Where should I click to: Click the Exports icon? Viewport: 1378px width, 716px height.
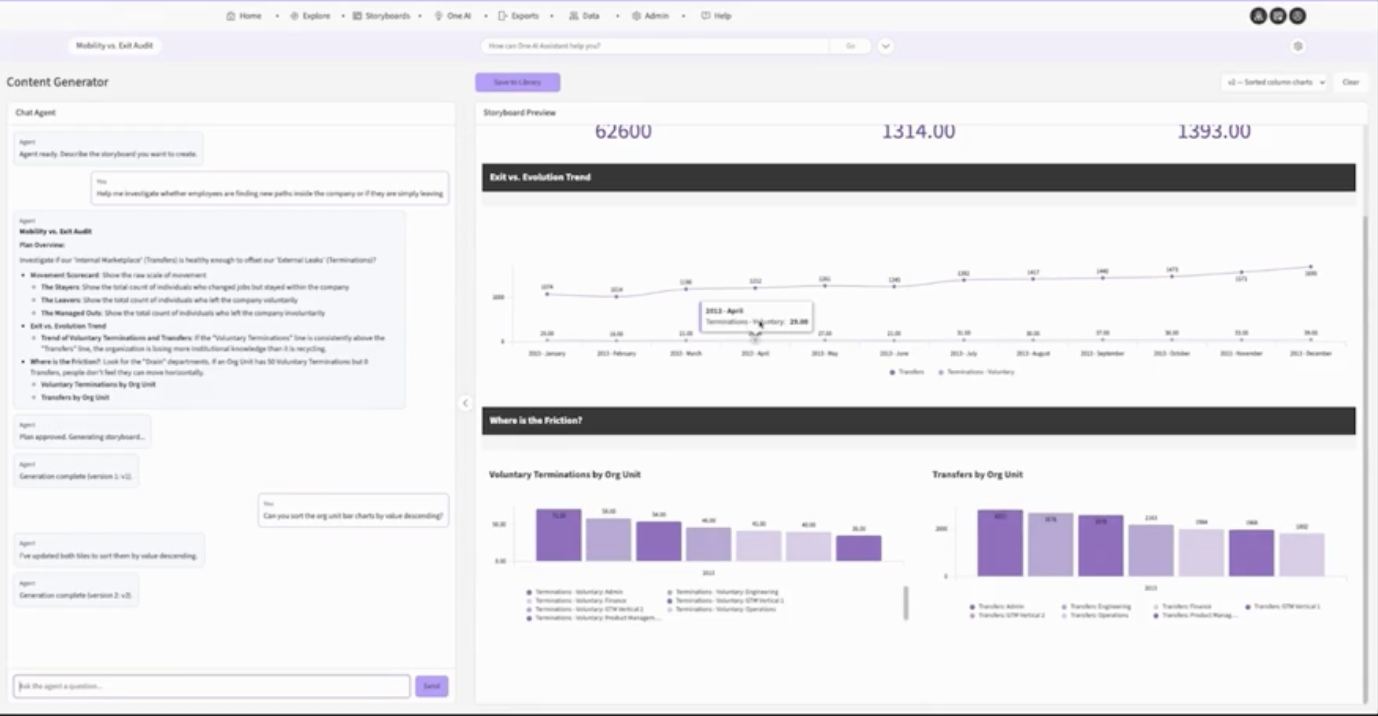click(502, 16)
